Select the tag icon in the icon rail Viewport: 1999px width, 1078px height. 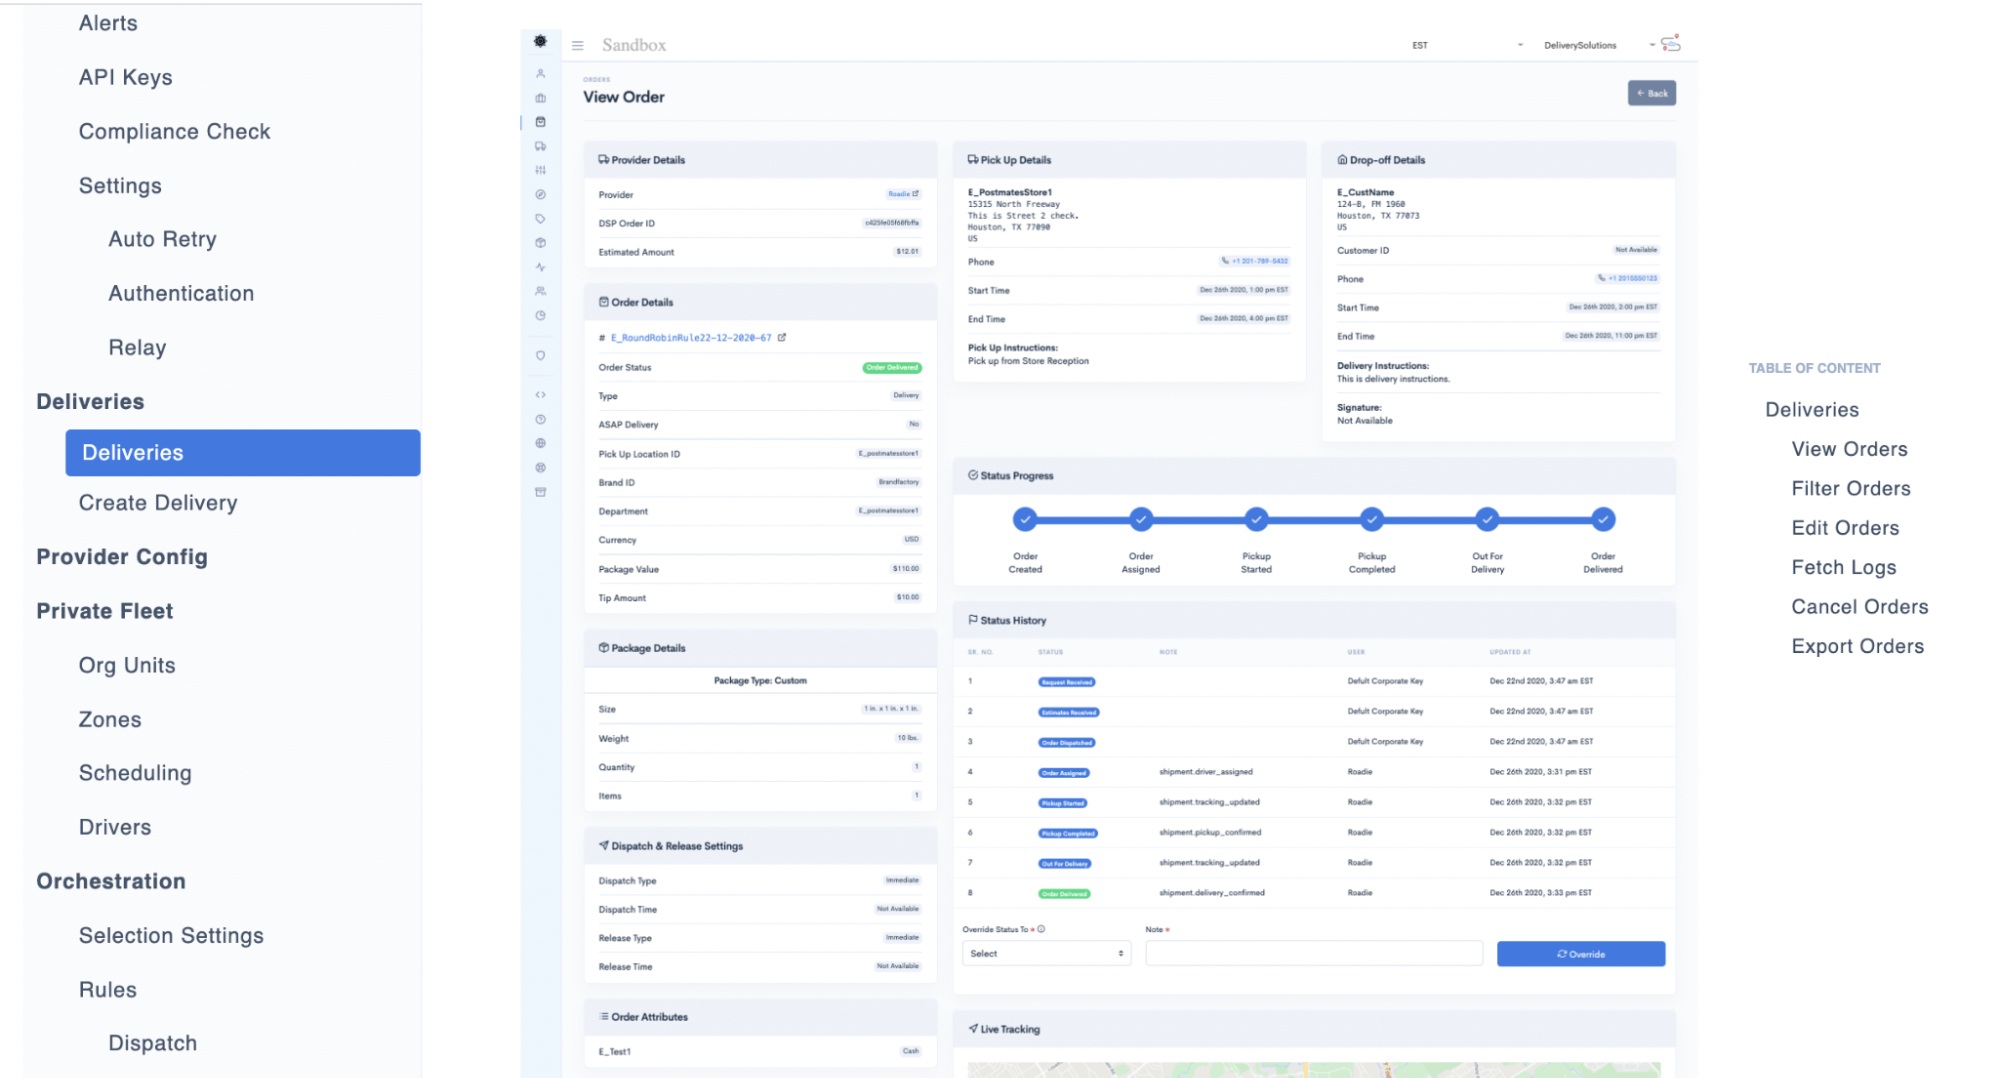[540, 220]
